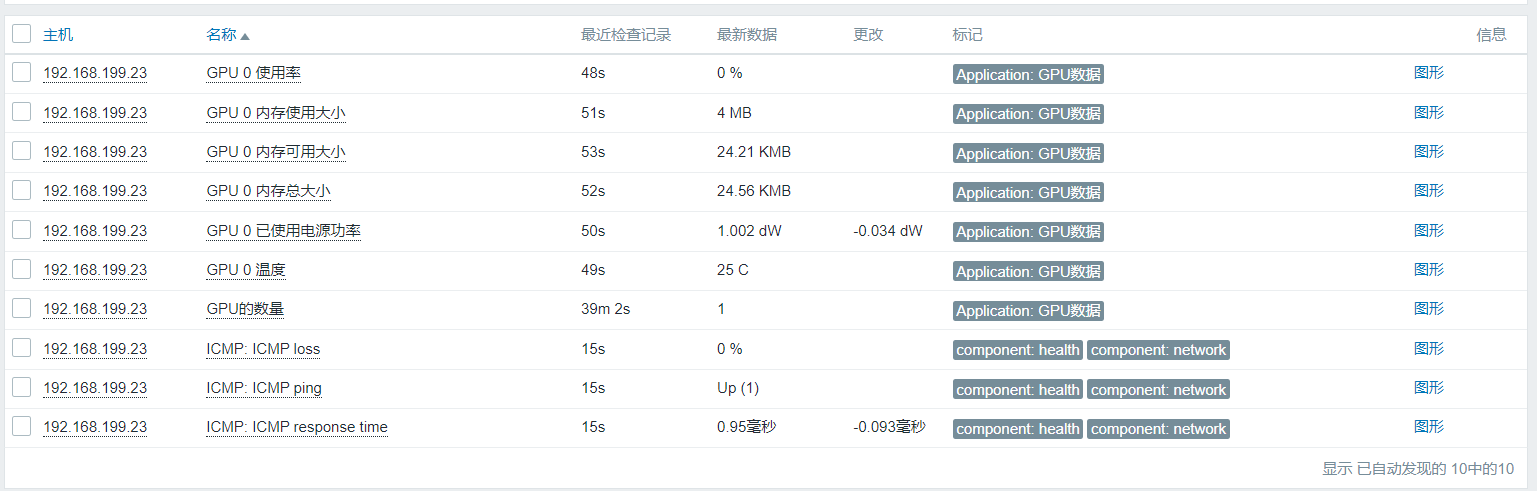Toggle the select-all checkbox in header
This screenshot has width=1537, height=491.
point(22,34)
